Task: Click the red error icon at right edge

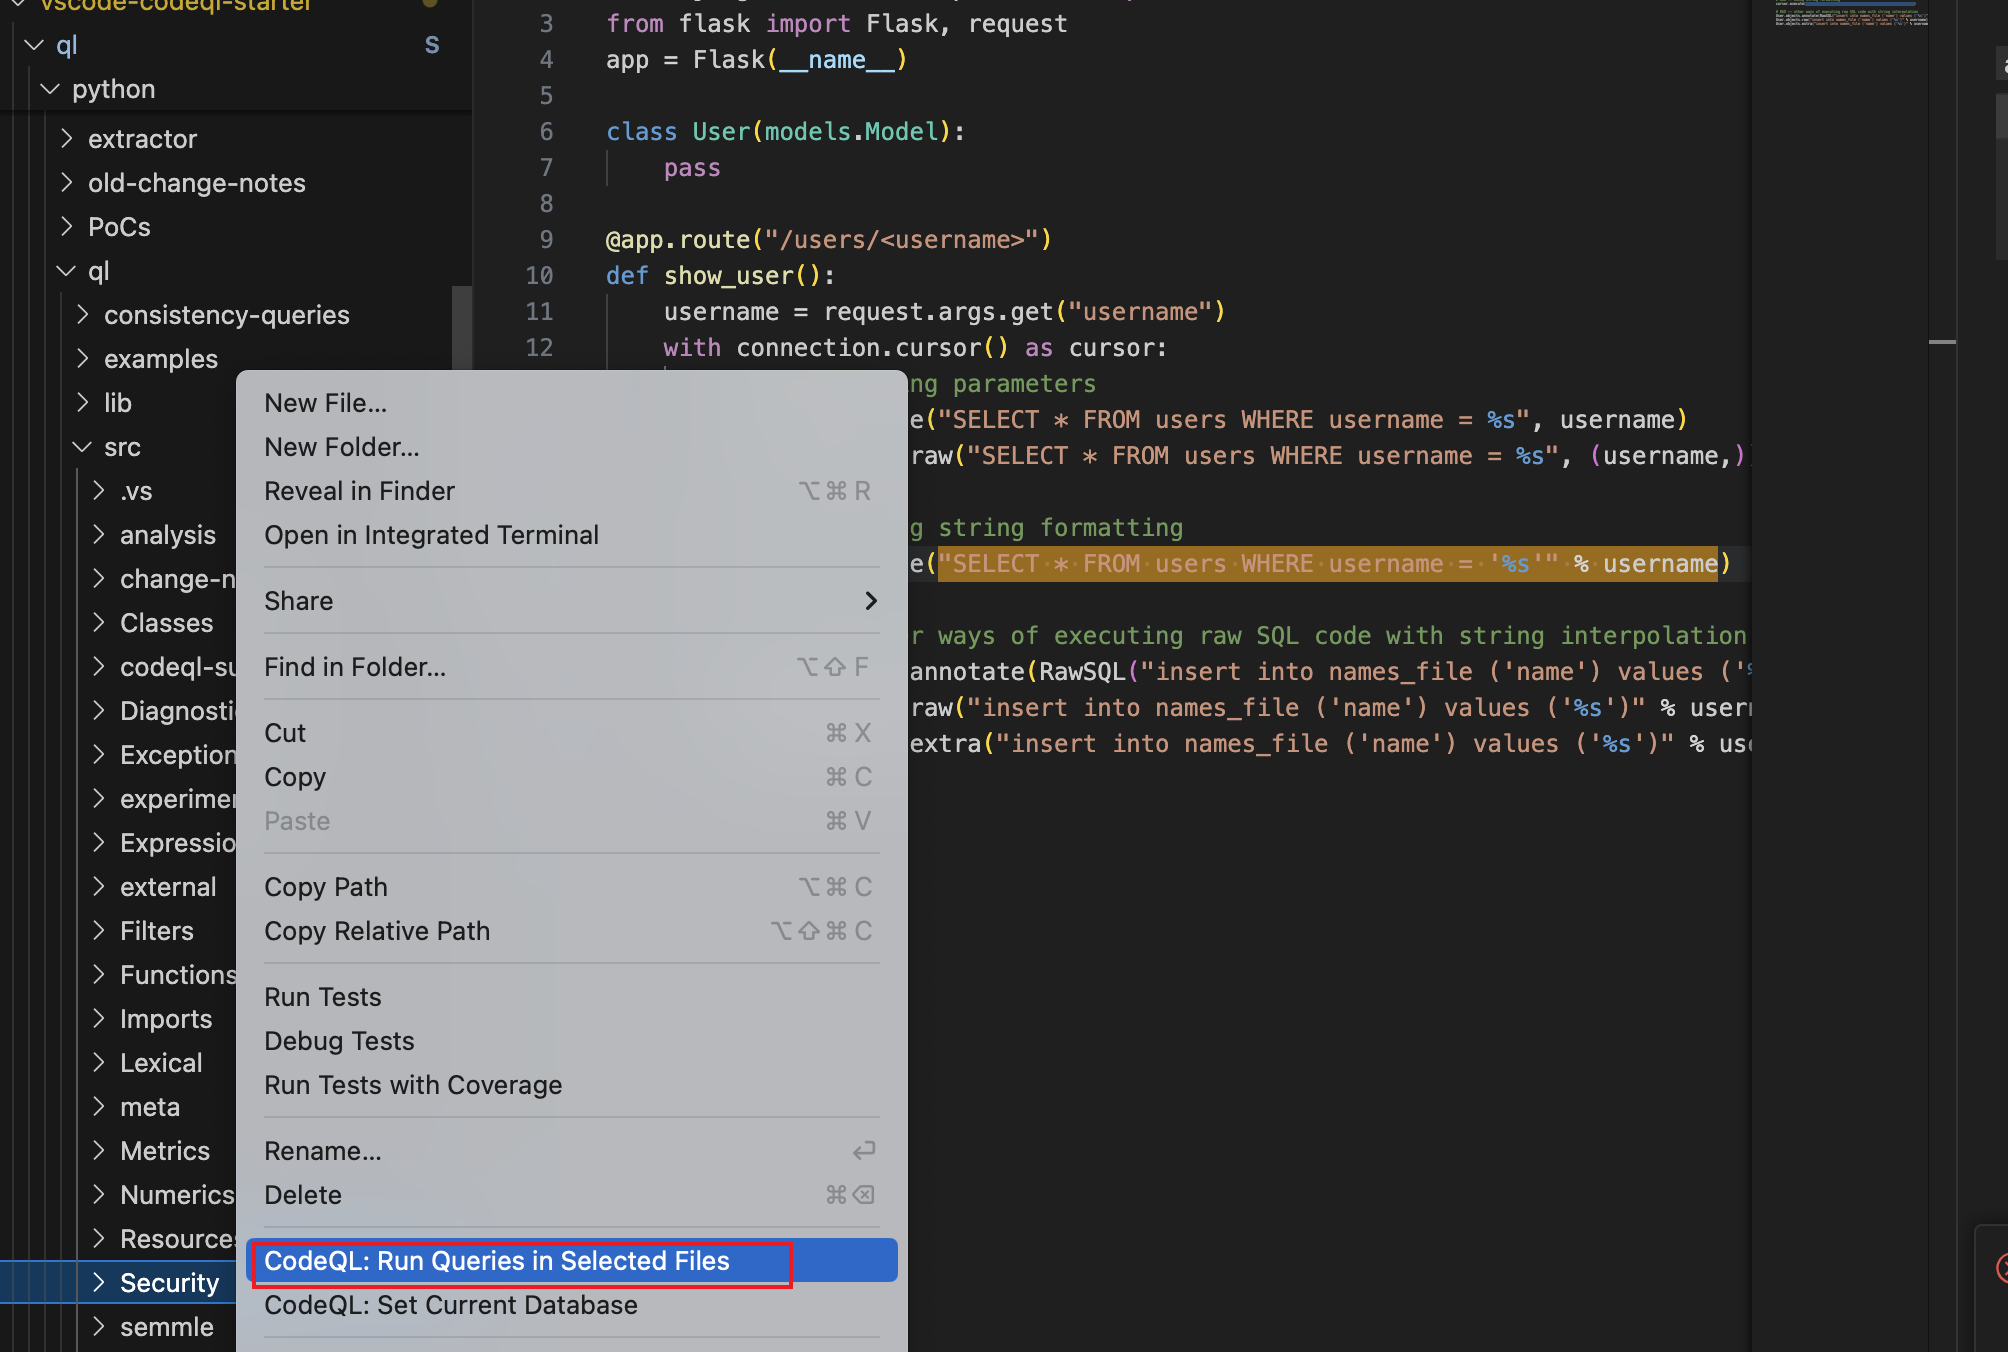Action: pyautogui.click(x=2001, y=1268)
